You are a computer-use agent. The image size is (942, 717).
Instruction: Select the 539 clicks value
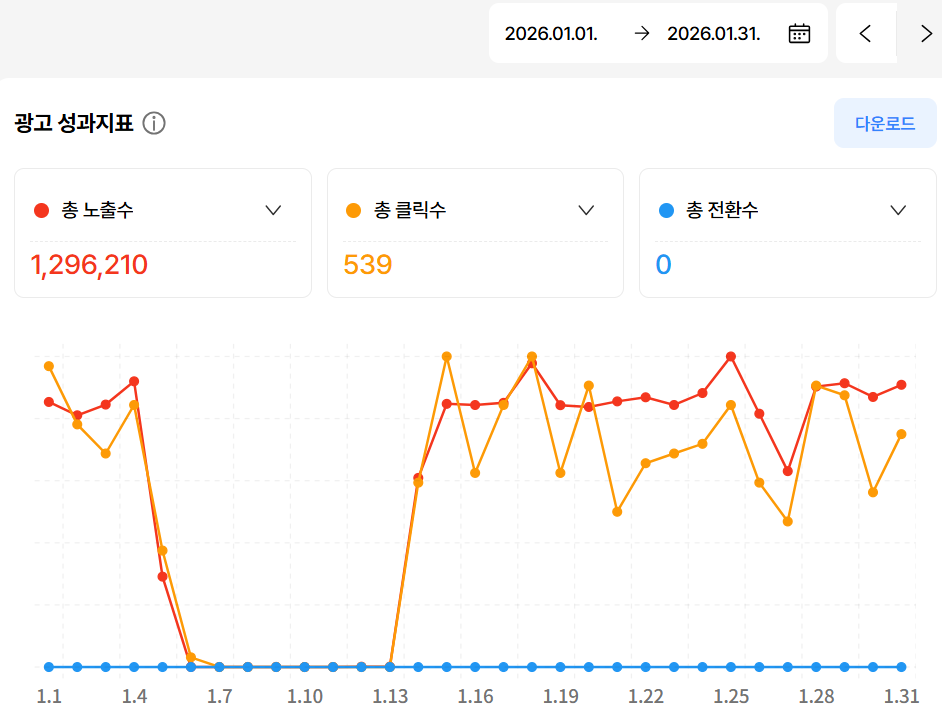(x=368, y=264)
